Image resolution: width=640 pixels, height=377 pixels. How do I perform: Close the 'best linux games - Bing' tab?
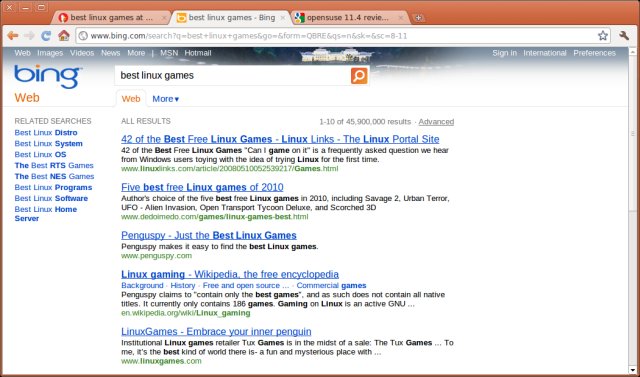pyautogui.click(x=283, y=18)
